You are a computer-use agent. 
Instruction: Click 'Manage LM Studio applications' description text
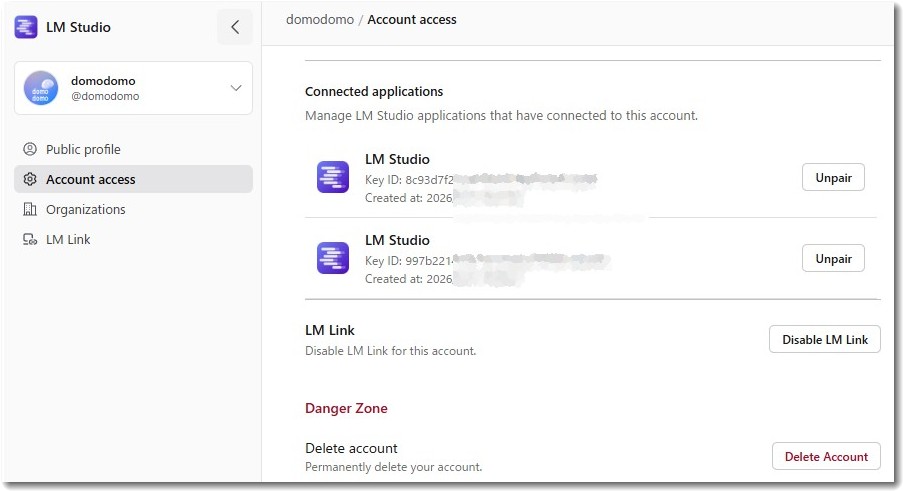click(501, 116)
